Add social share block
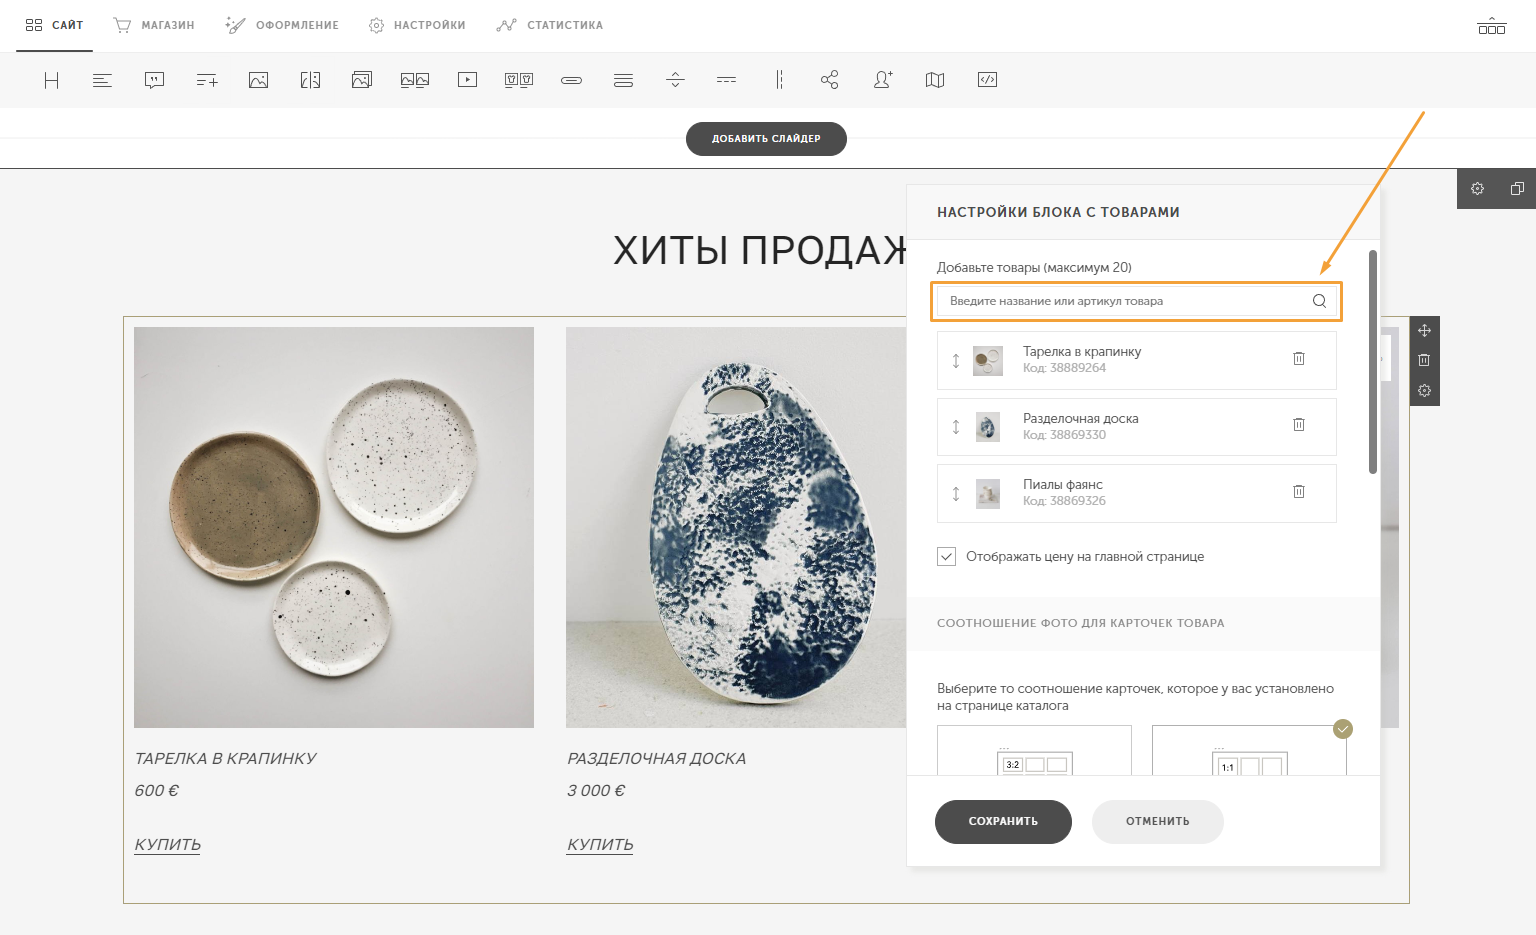Image resolution: width=1536 pixels, height=935 pixels. click(x=829, y=80)
